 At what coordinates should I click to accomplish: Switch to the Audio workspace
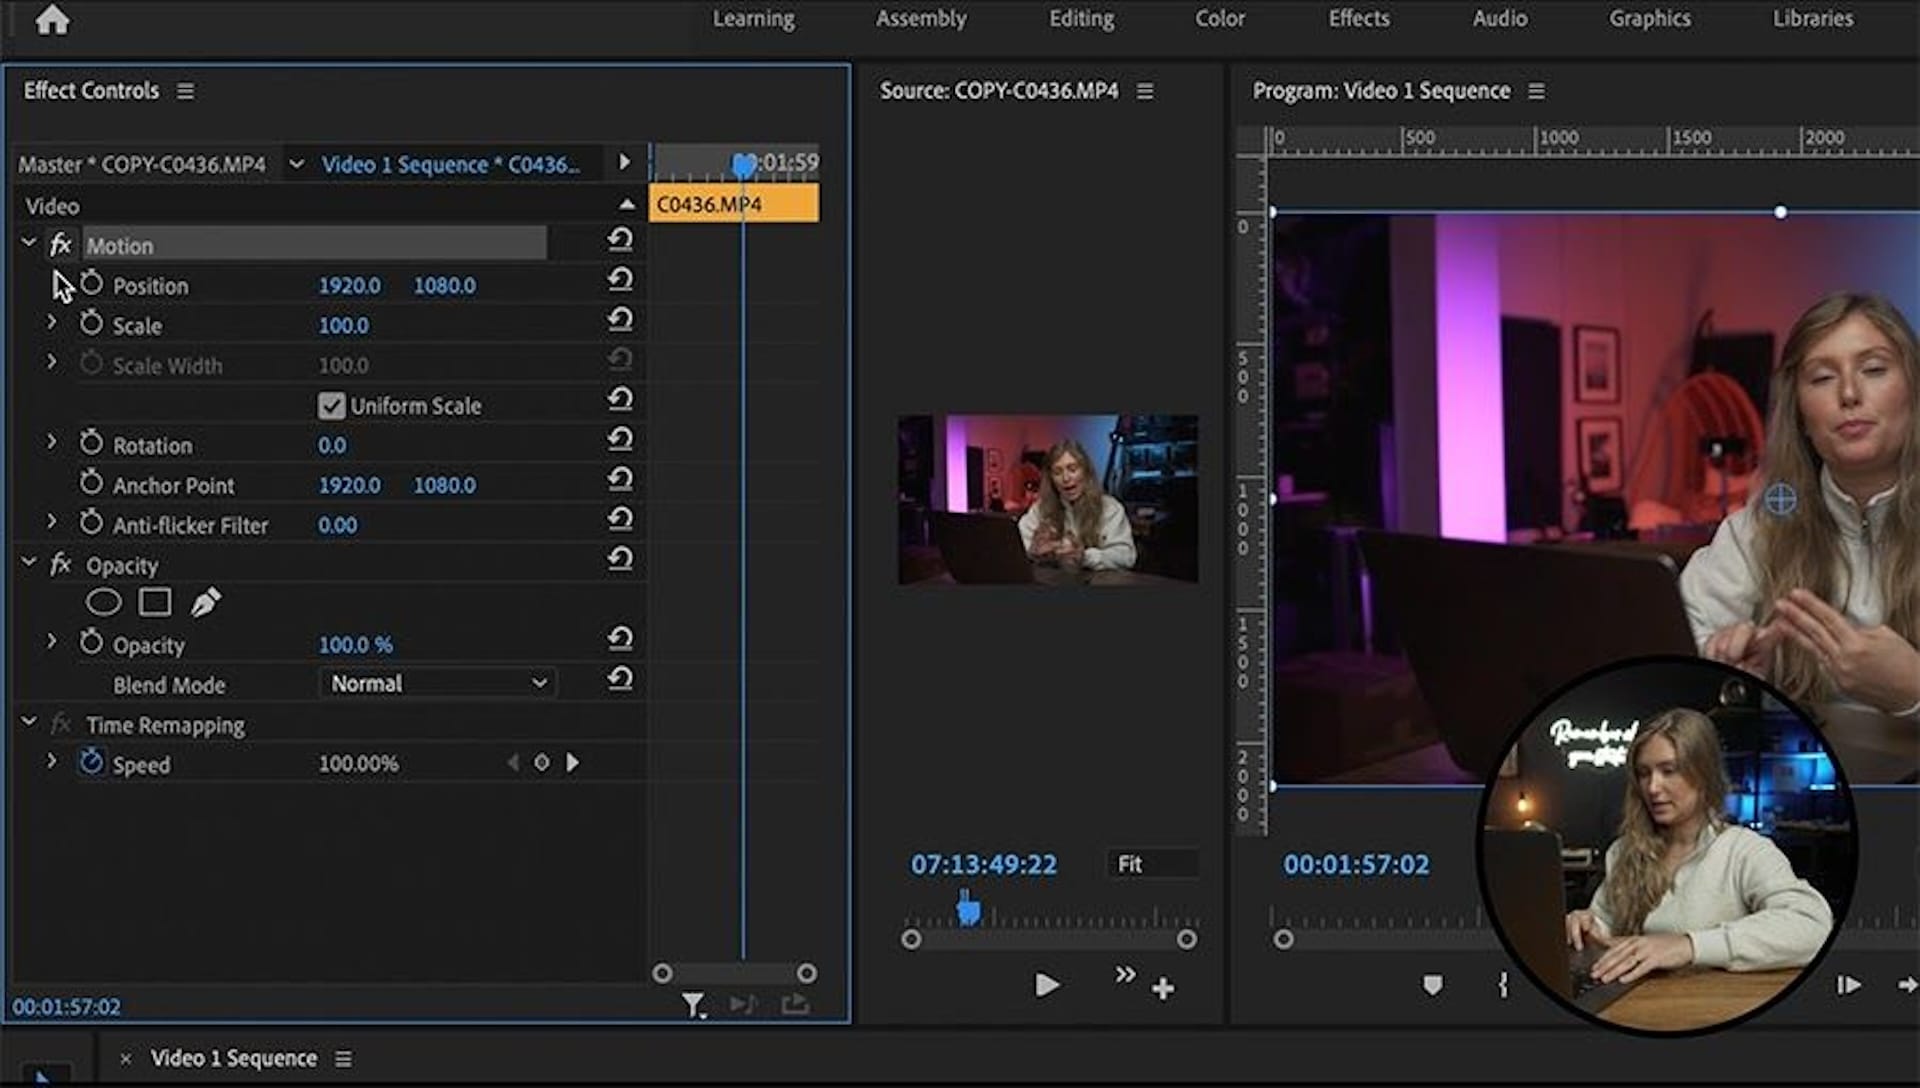(x=1499, y=18)
